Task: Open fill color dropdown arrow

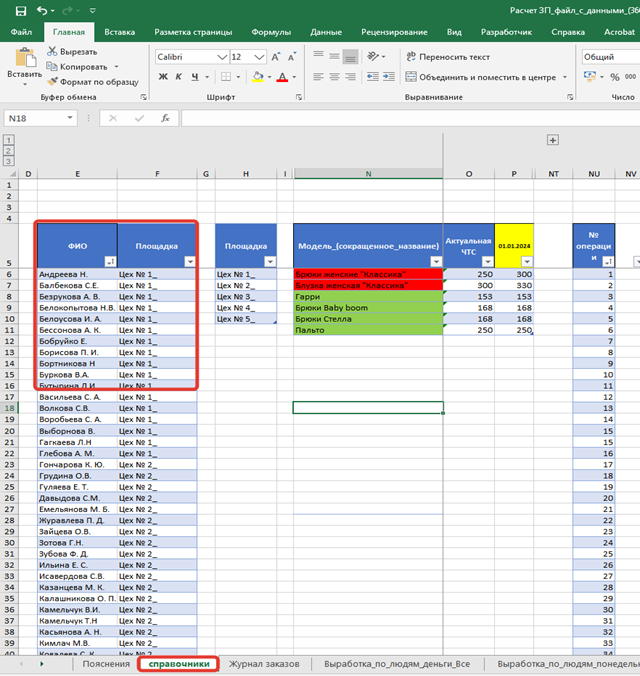Action: pyautogui.click(x=270, y=77)
